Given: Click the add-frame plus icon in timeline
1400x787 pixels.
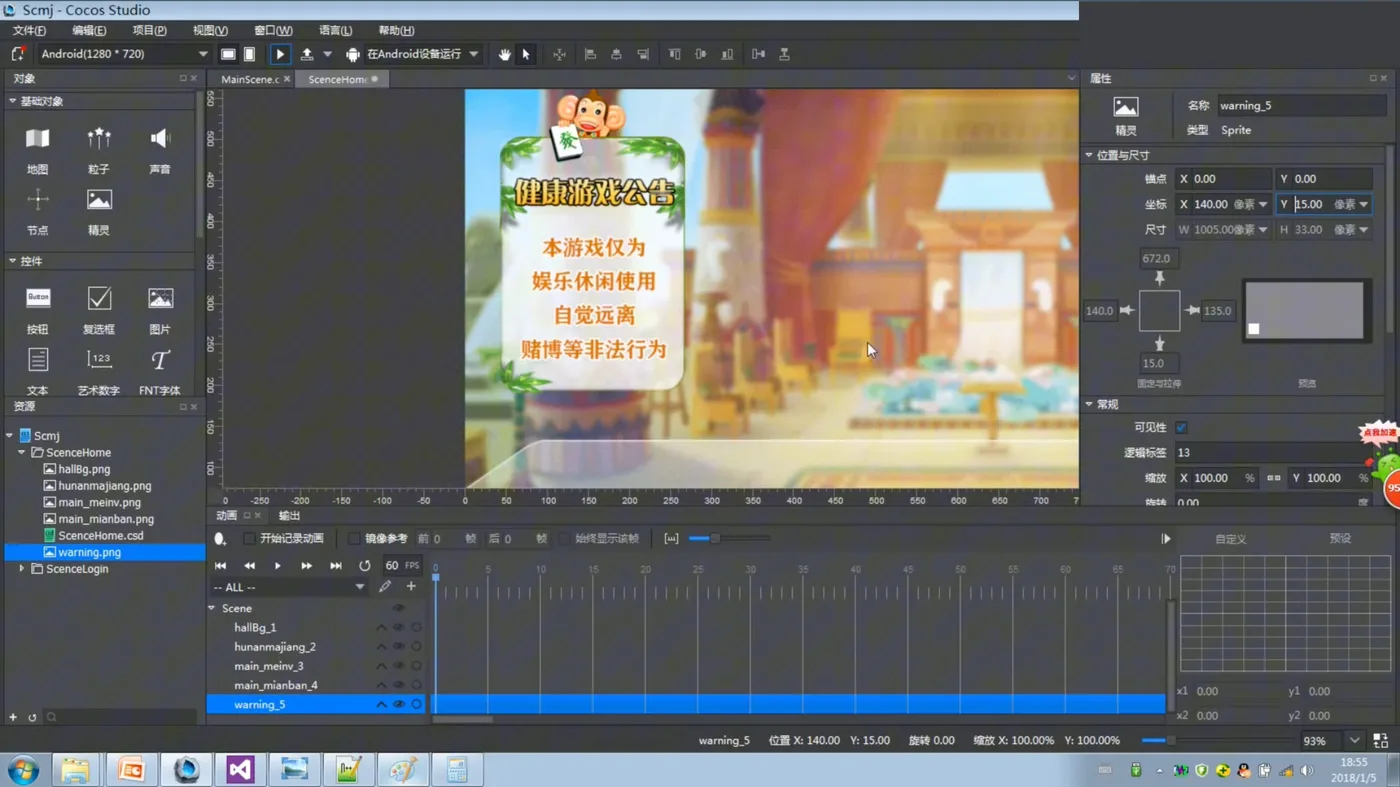Looking at the screenshot, I should click(x=411, y=587).
